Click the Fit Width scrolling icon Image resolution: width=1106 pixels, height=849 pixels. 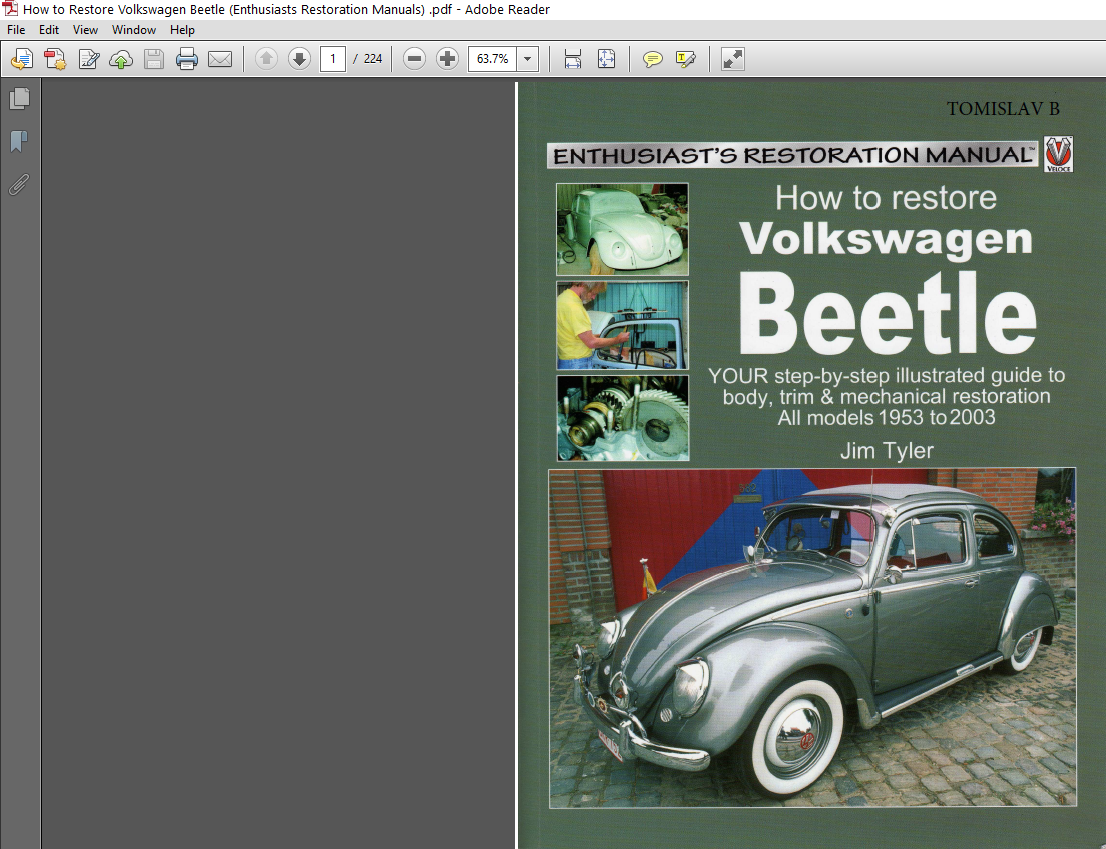point(573,59)
